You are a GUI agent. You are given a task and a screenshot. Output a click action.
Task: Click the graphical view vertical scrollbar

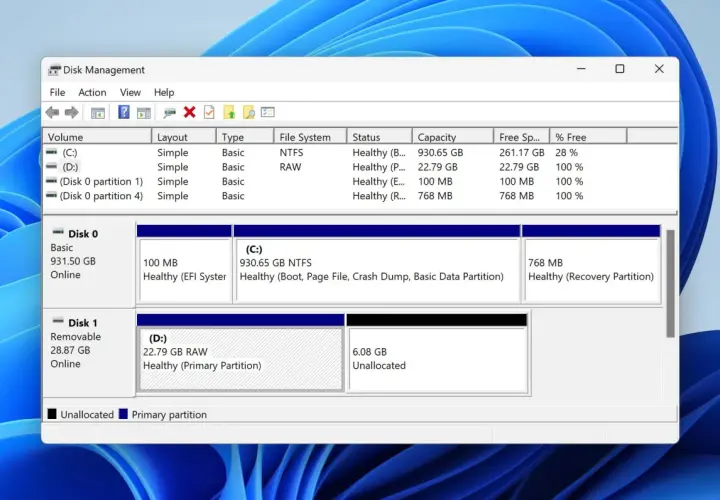tap(670, 284)
